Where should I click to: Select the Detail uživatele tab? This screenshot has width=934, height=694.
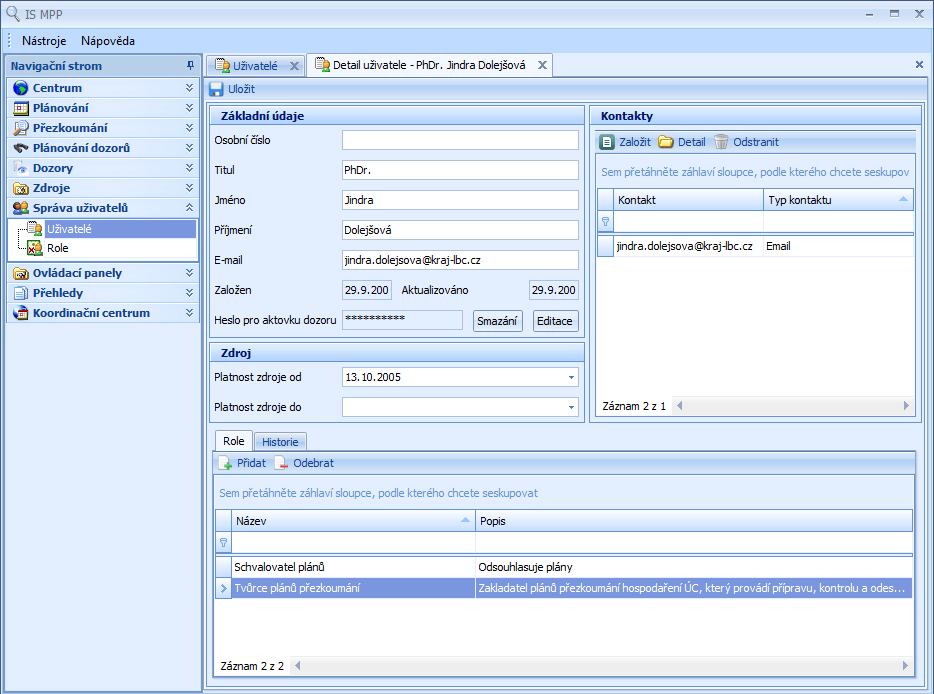coord(429,65)
